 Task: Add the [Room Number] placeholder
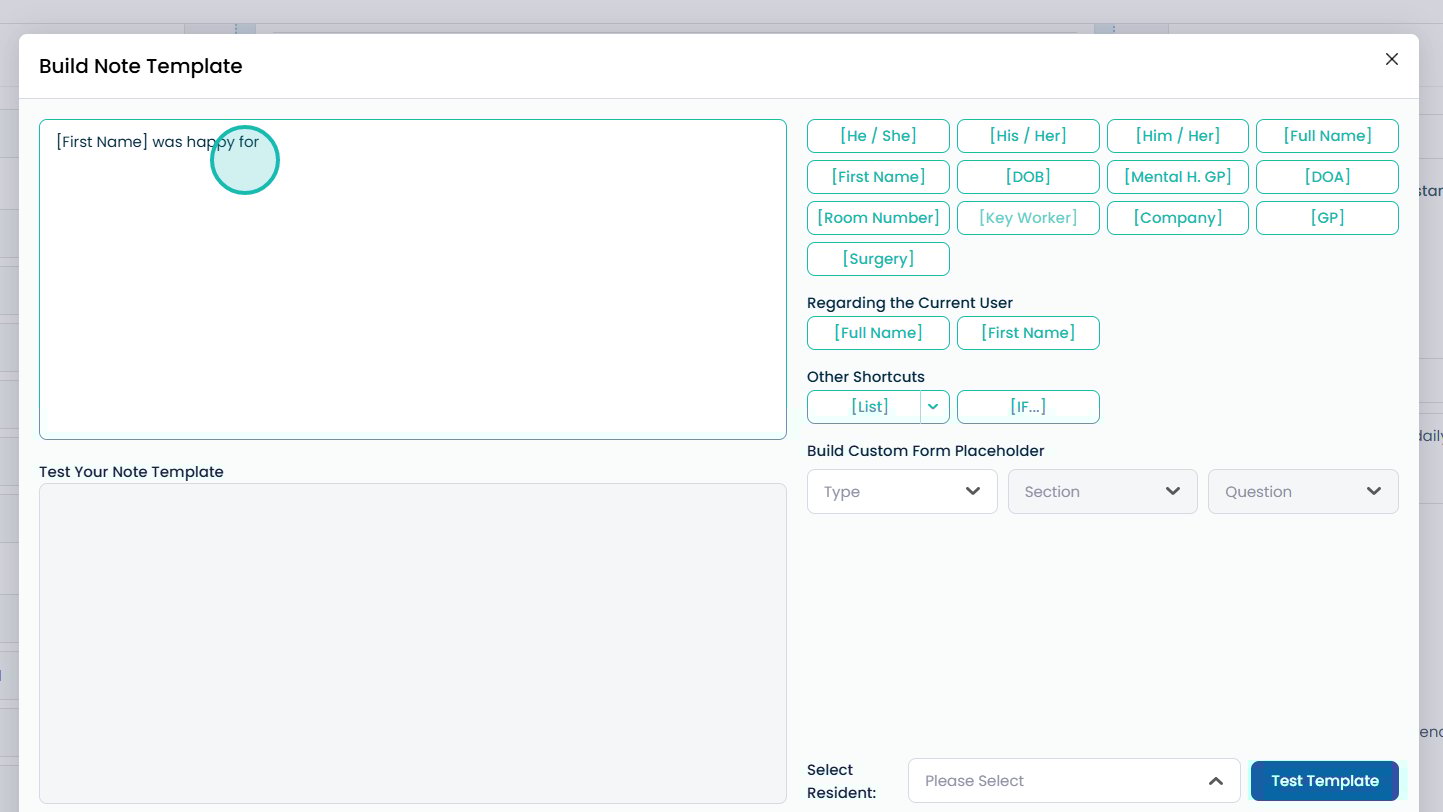[878, 218]
